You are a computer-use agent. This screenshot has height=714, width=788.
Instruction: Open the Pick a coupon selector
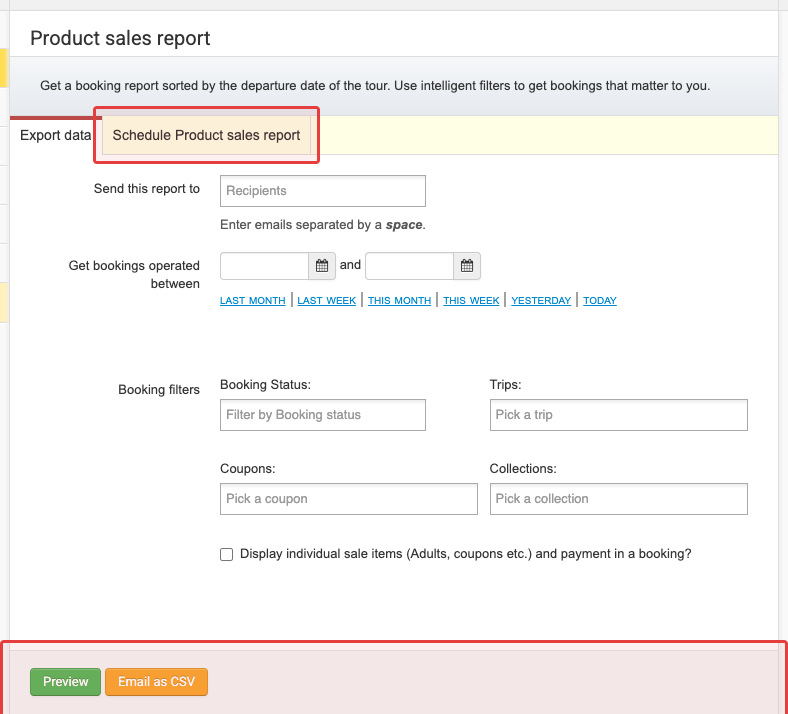pos(349,499)
